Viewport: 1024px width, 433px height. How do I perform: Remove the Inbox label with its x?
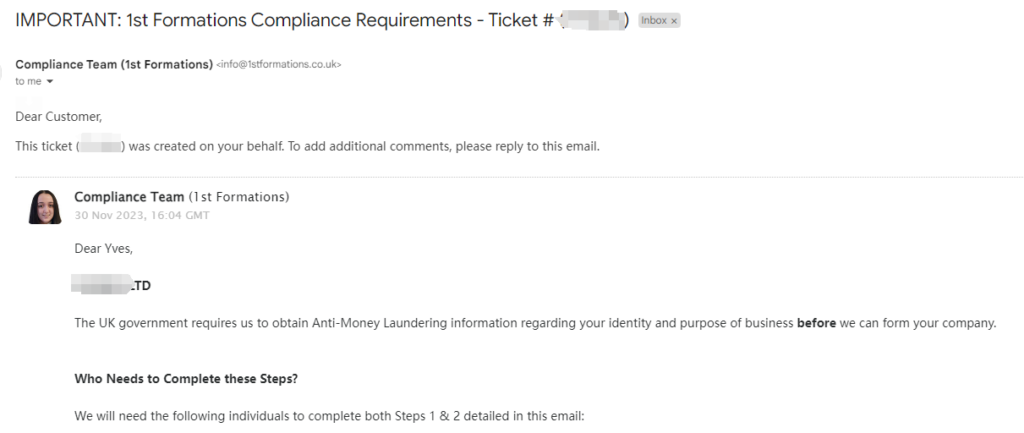pyautogui.click(x=673, y=20)
